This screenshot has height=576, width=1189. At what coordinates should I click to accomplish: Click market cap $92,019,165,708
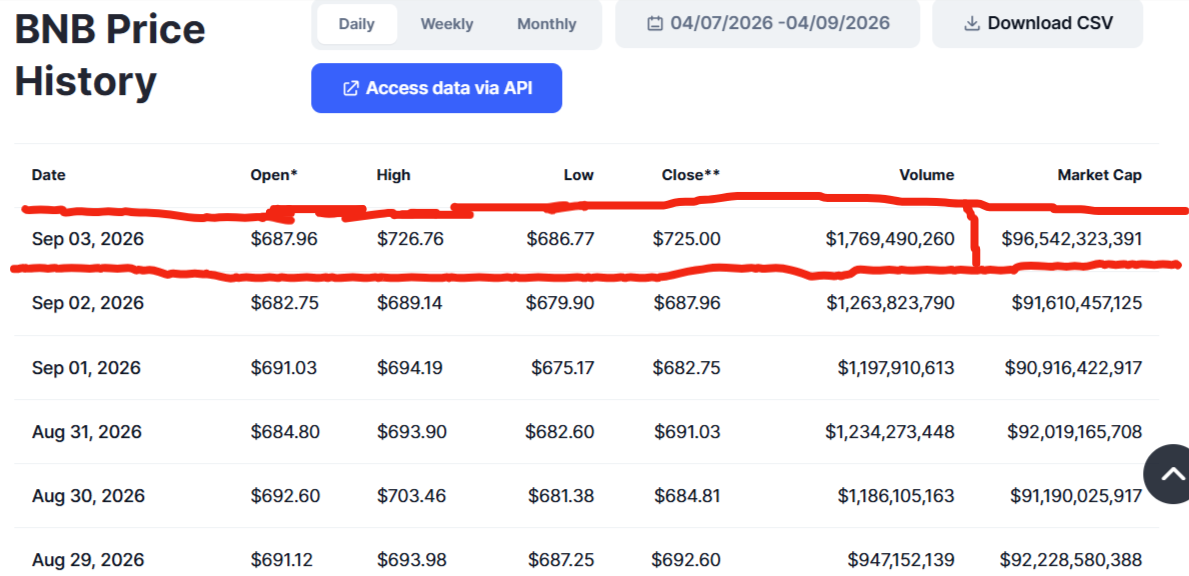click(1074, 432)
